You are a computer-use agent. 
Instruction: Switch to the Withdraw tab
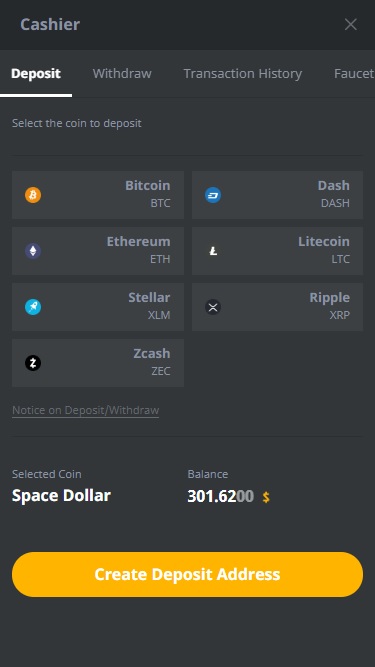pyautogui.click(x=122, y=74)
